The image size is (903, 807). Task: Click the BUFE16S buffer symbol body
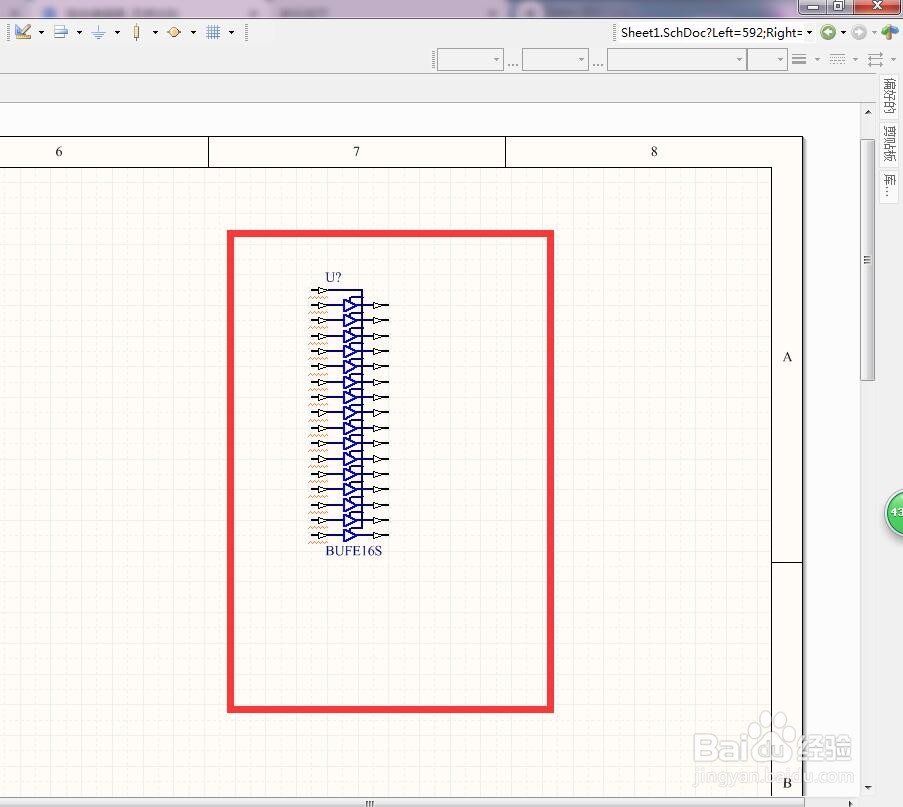coord(350,412)
